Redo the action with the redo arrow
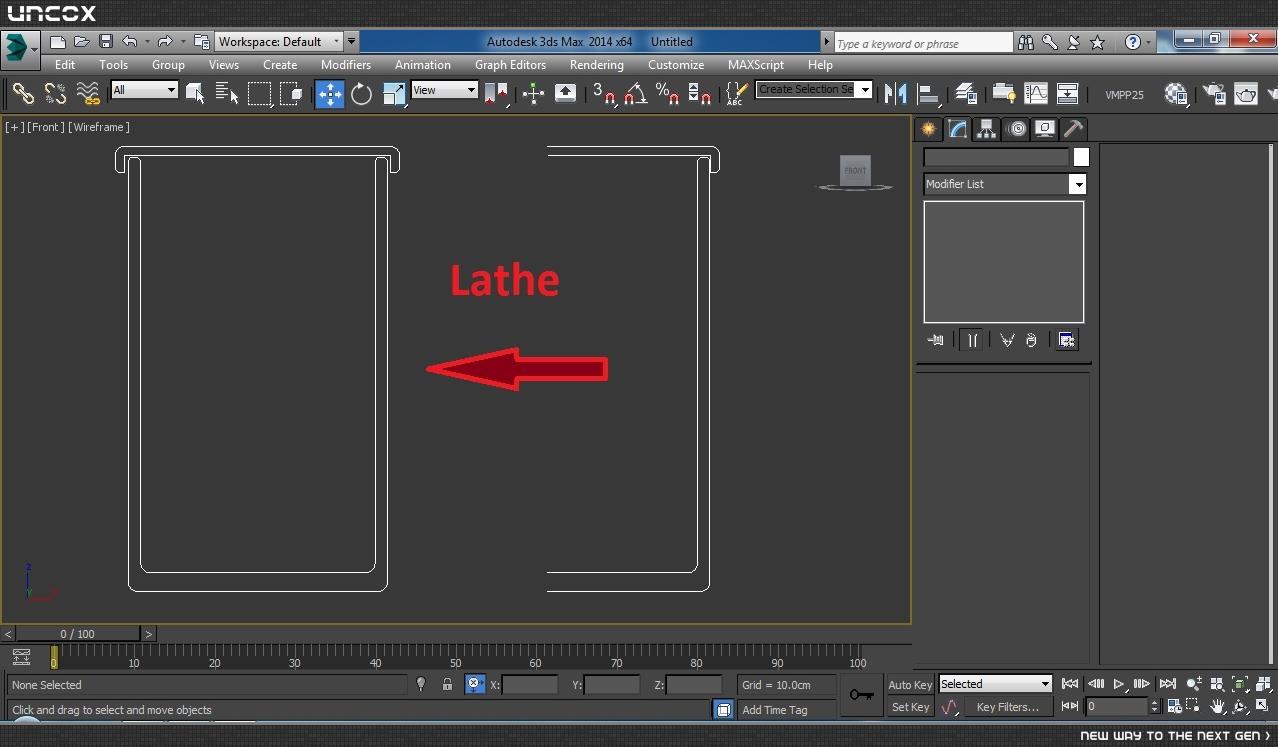 pos(166,42)
